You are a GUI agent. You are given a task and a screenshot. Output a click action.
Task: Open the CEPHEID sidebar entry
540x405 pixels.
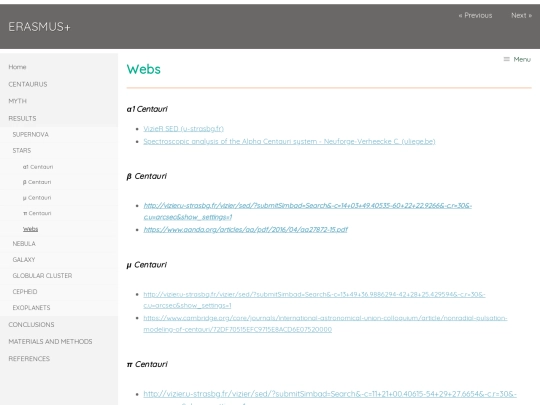25,292
